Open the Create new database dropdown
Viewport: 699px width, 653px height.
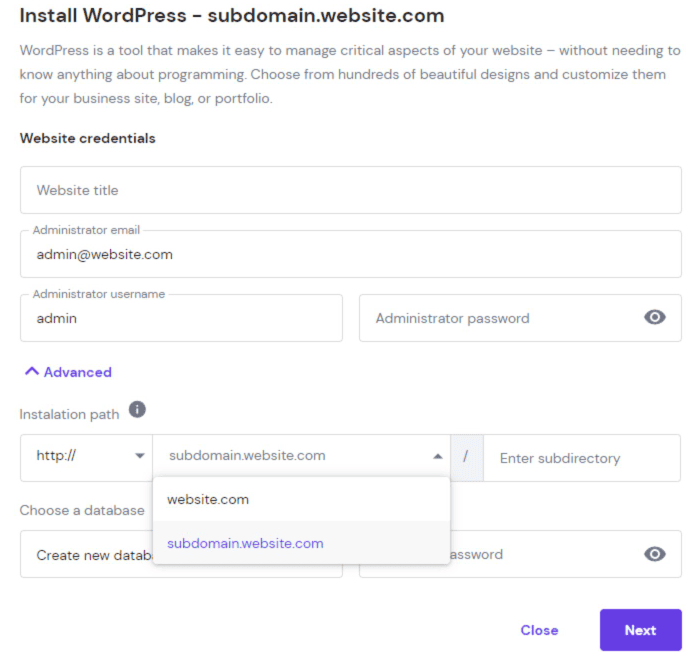click(86, 555)
